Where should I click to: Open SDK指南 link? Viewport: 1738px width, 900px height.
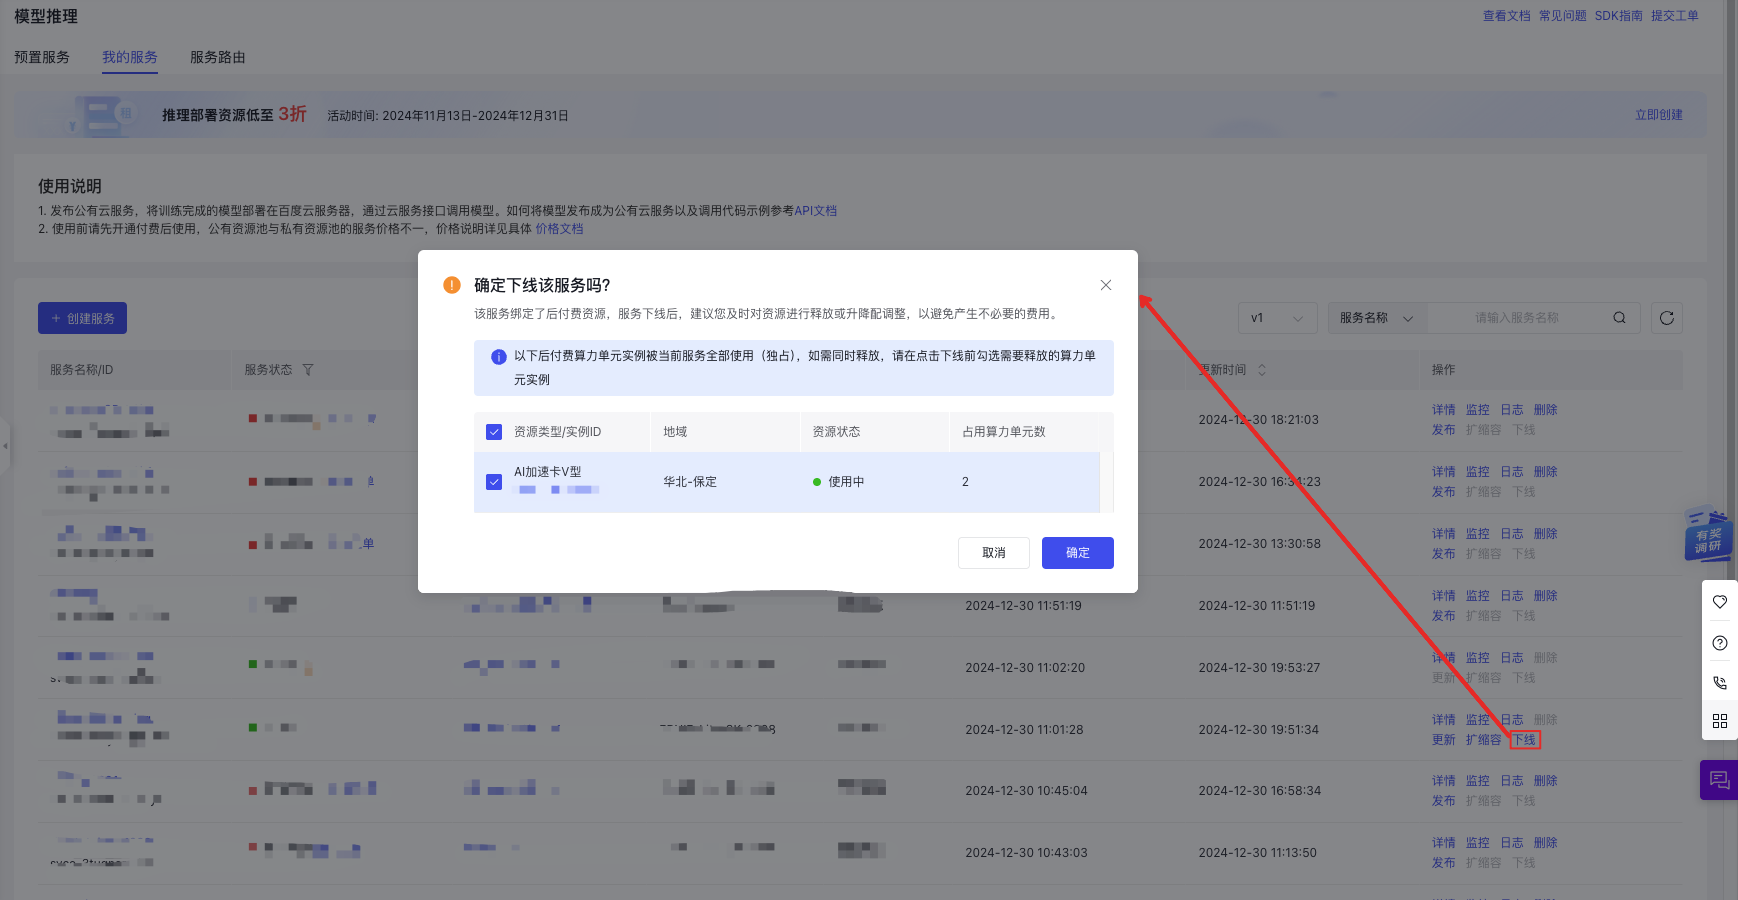click(1619, 16)
